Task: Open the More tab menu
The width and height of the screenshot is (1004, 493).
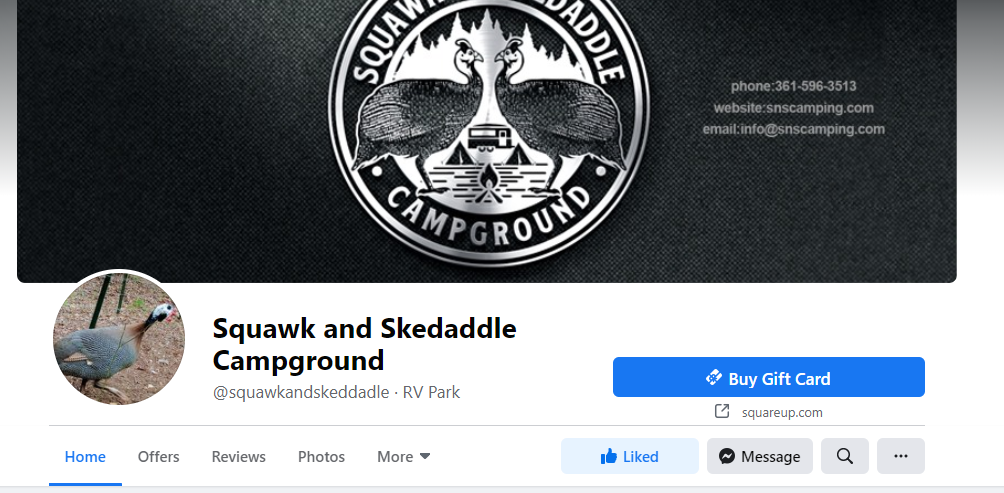Action: click(403, 457)
